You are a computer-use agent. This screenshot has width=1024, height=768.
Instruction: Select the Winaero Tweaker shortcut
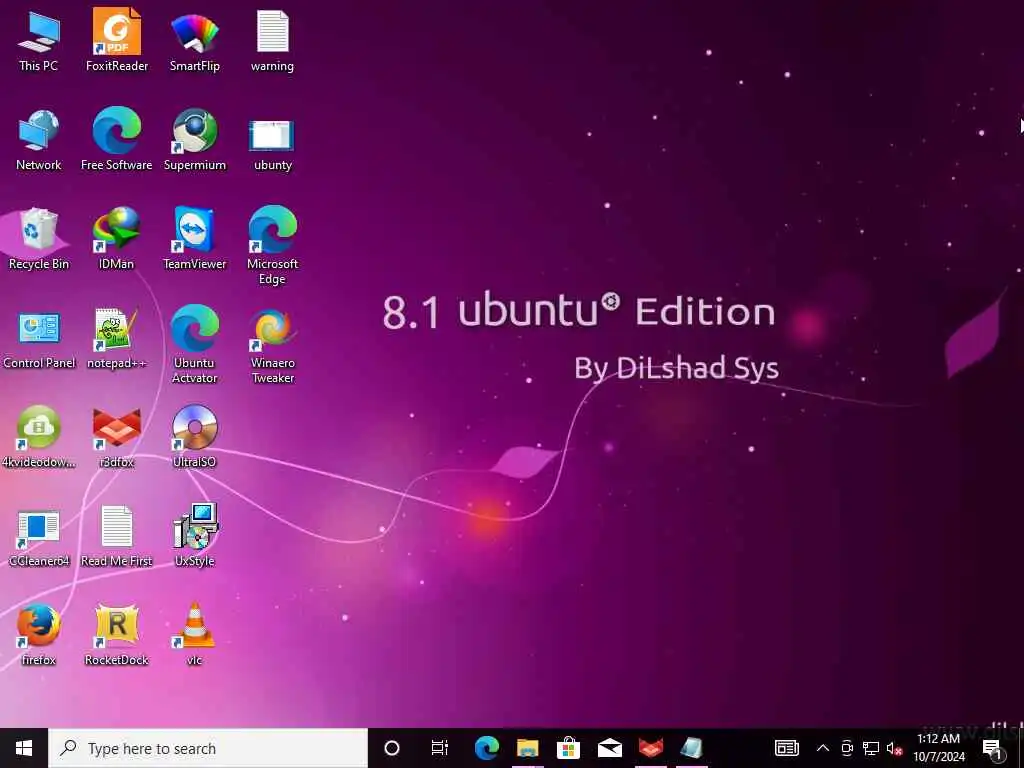pyautogui.click(x=272, y=345)
